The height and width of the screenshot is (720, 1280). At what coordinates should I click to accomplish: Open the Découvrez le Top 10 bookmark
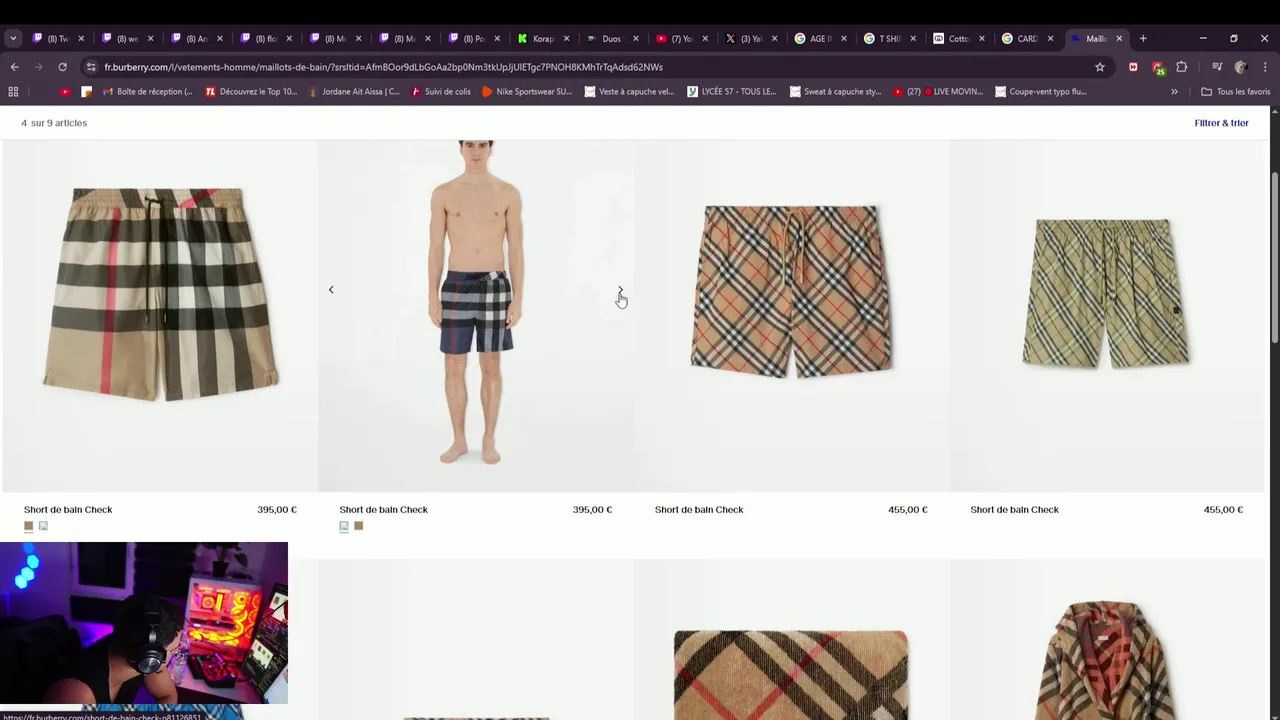251,92
